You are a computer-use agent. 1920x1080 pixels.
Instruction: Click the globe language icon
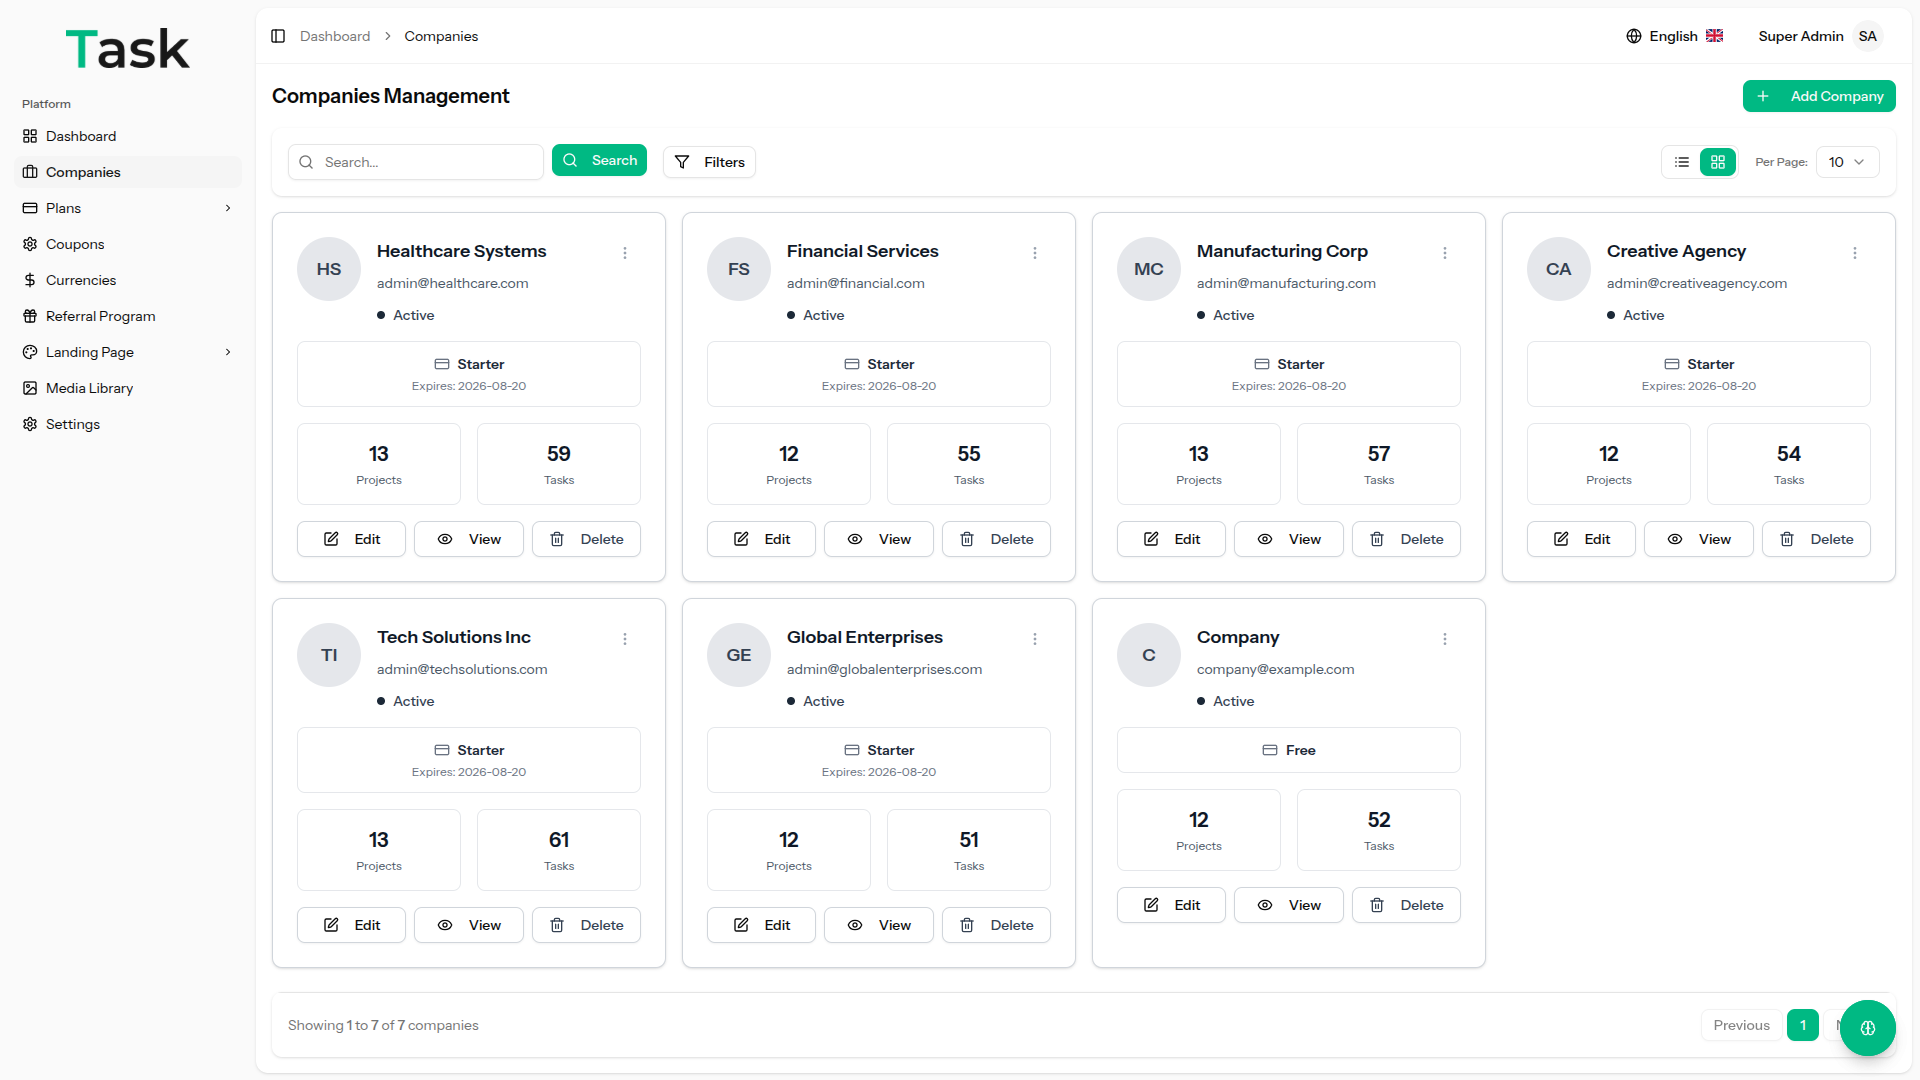tap(1634, 36)
